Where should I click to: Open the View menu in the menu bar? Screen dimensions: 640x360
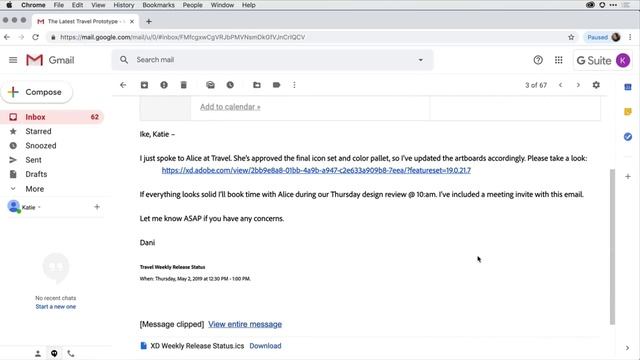click(x=98, y=5)
